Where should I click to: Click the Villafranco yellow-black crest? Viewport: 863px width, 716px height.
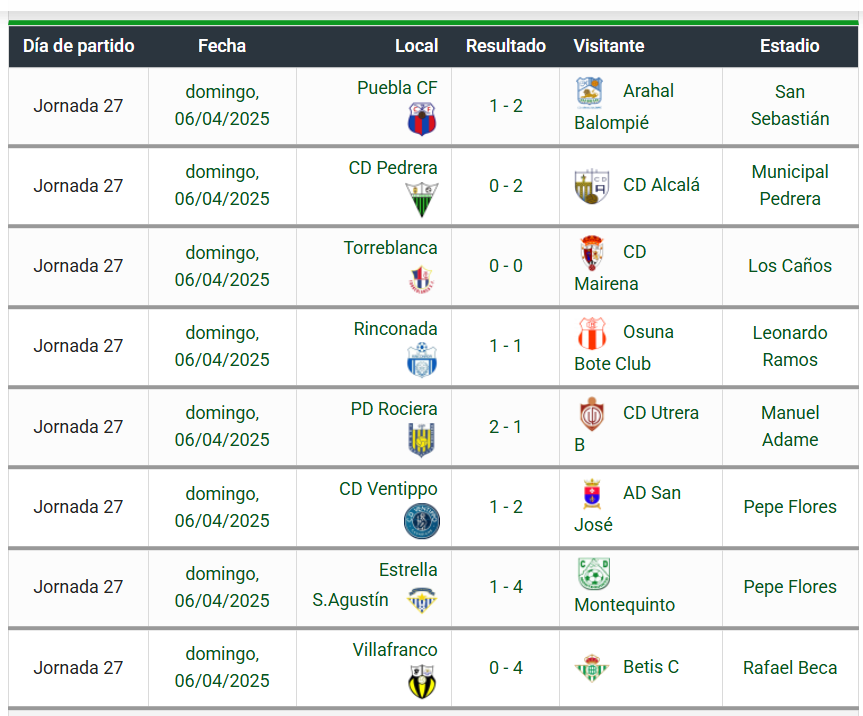(x=422, y=681)
